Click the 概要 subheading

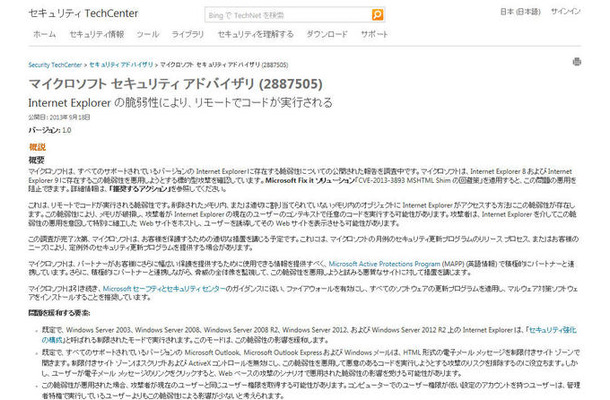(x=37, y=160)
